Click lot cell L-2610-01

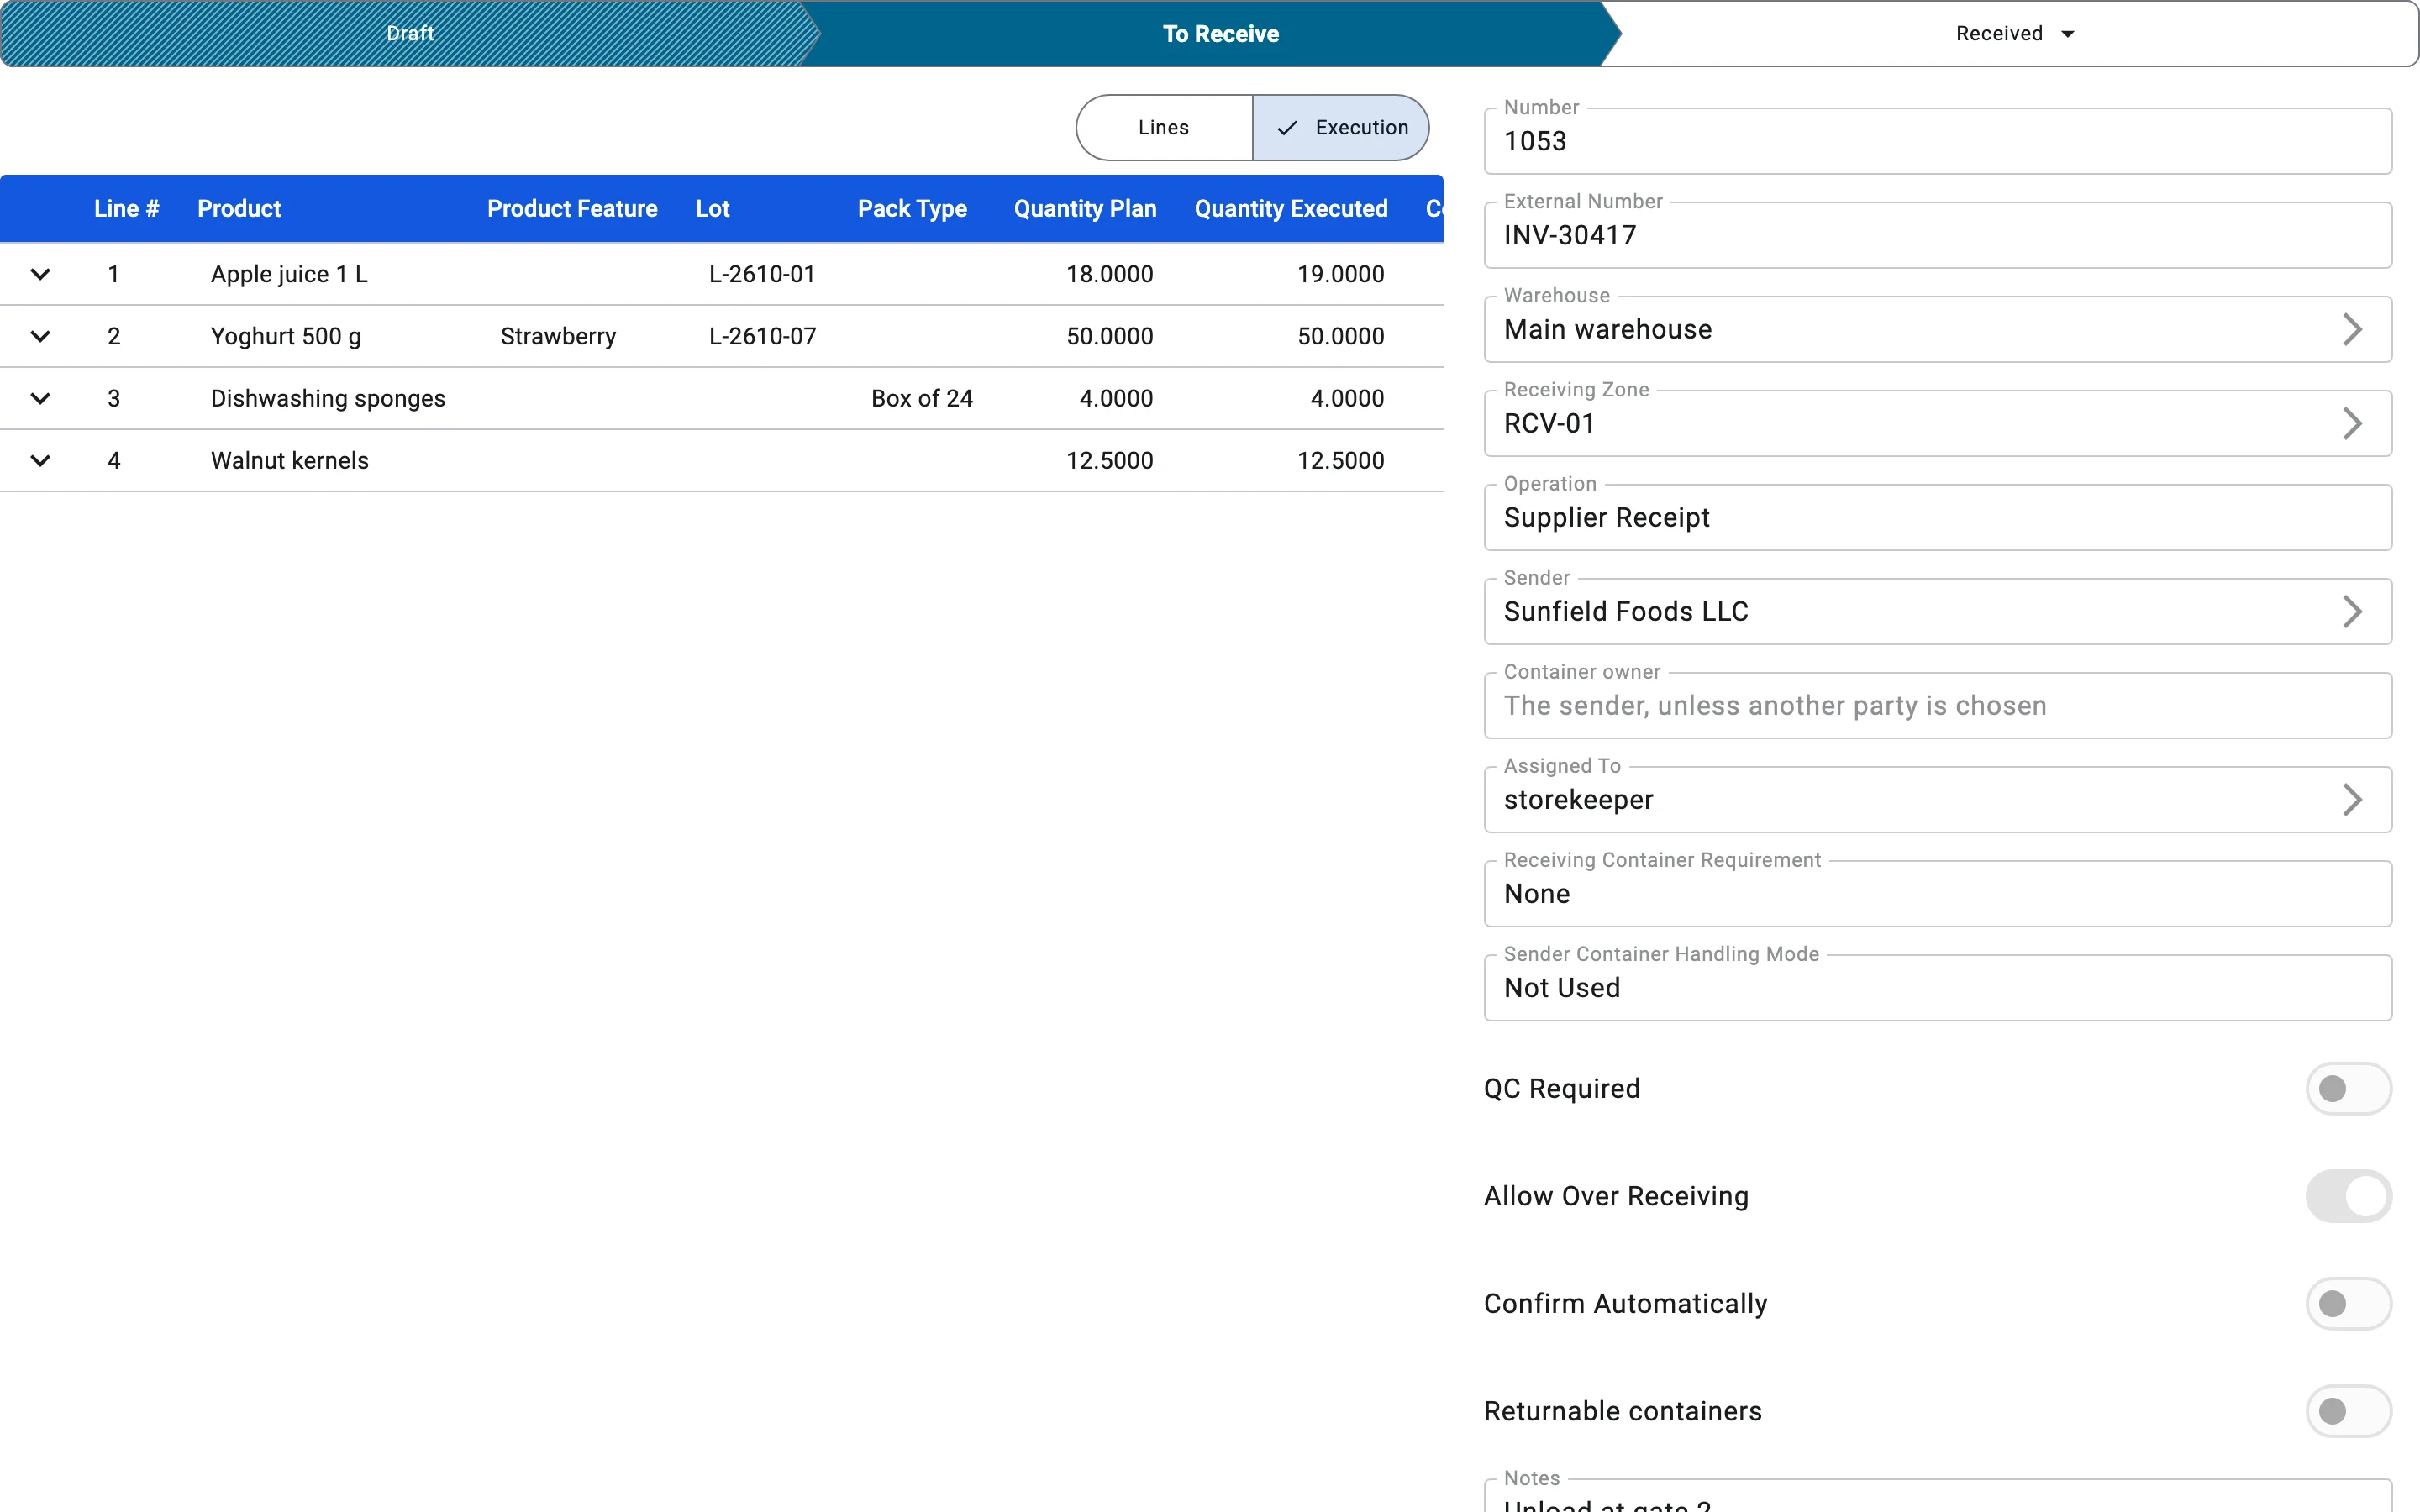(x=762, y=274)
